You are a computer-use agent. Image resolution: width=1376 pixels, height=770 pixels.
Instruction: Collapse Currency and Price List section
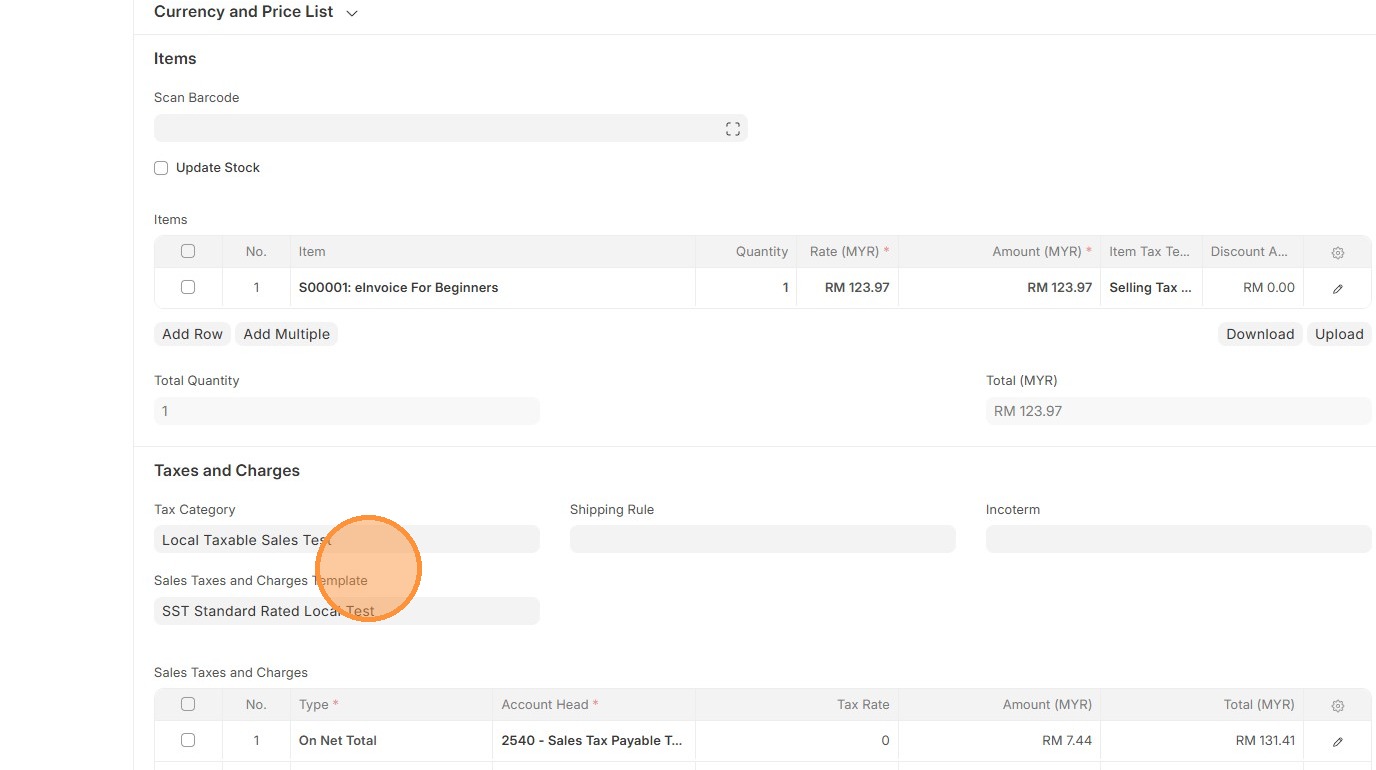coord(351,13)
